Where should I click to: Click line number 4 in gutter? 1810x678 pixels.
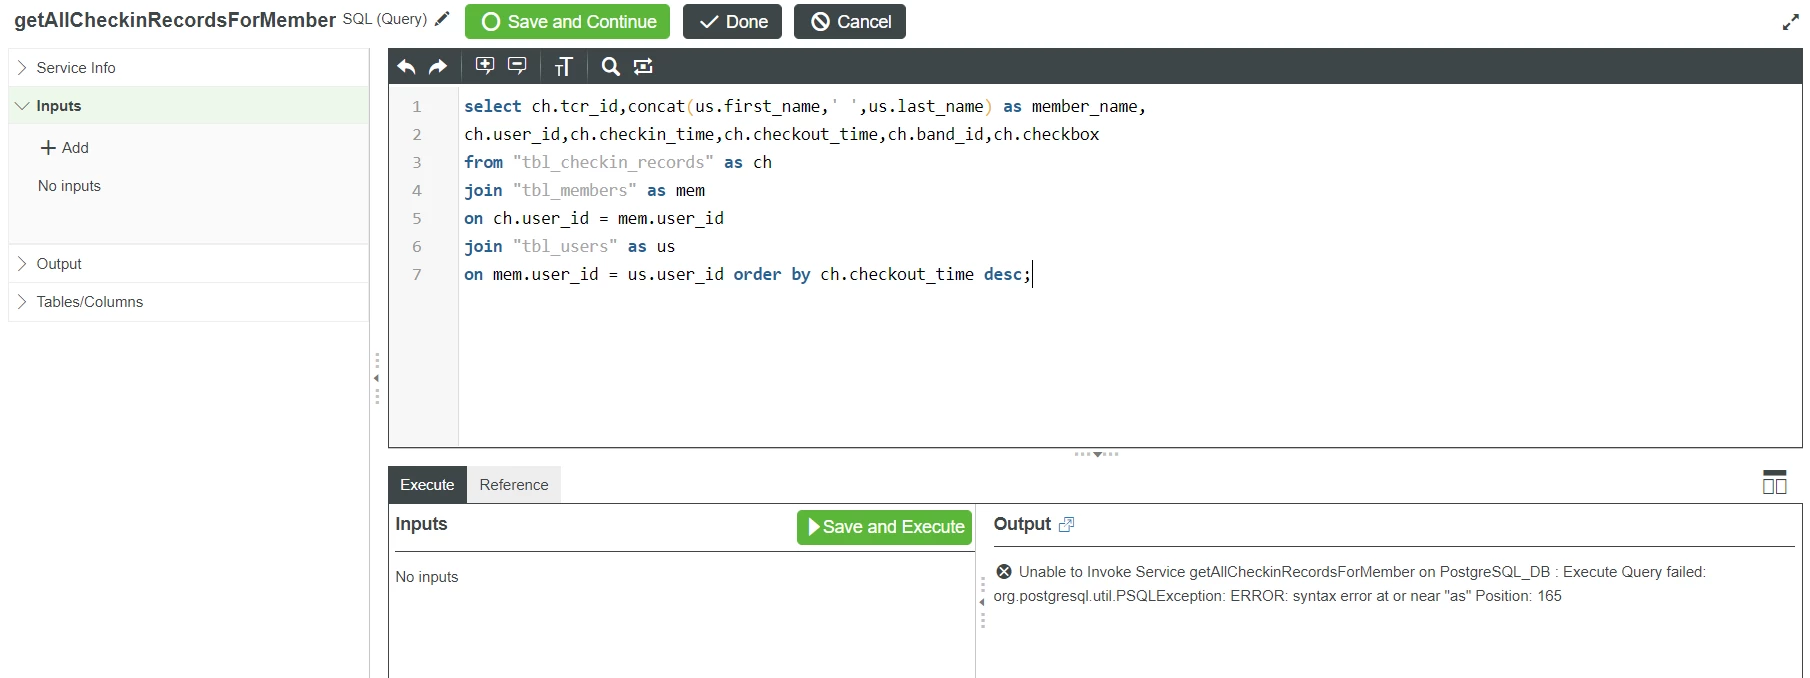pyautogui.click(x=417, y=190)
